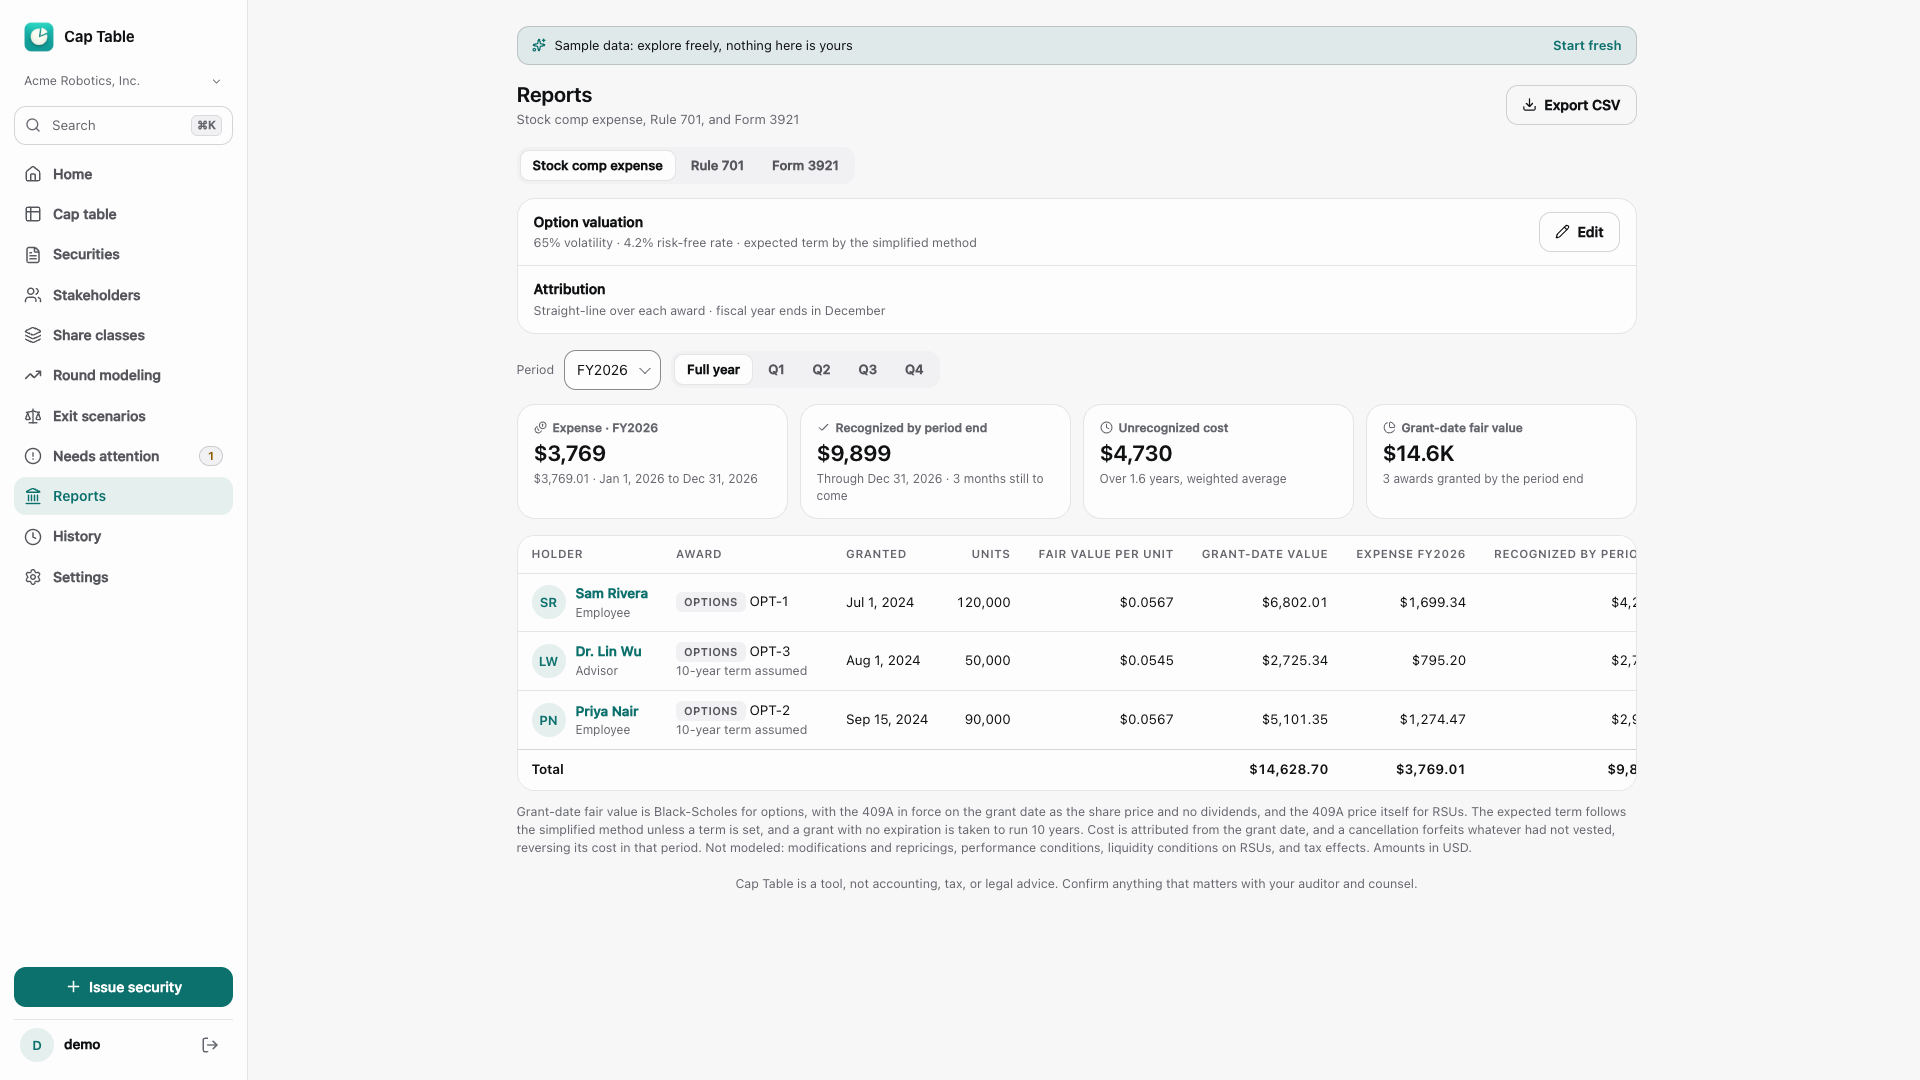
Task: Click the Share classes layers icon
Action: coord(33,335)
